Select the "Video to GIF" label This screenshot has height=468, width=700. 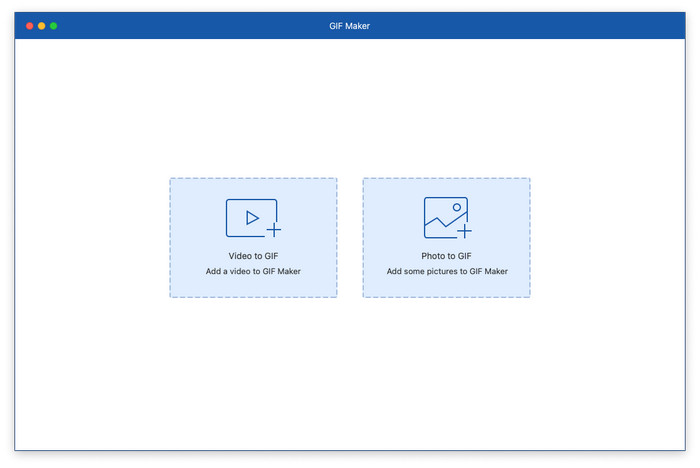tap(253, 256)
